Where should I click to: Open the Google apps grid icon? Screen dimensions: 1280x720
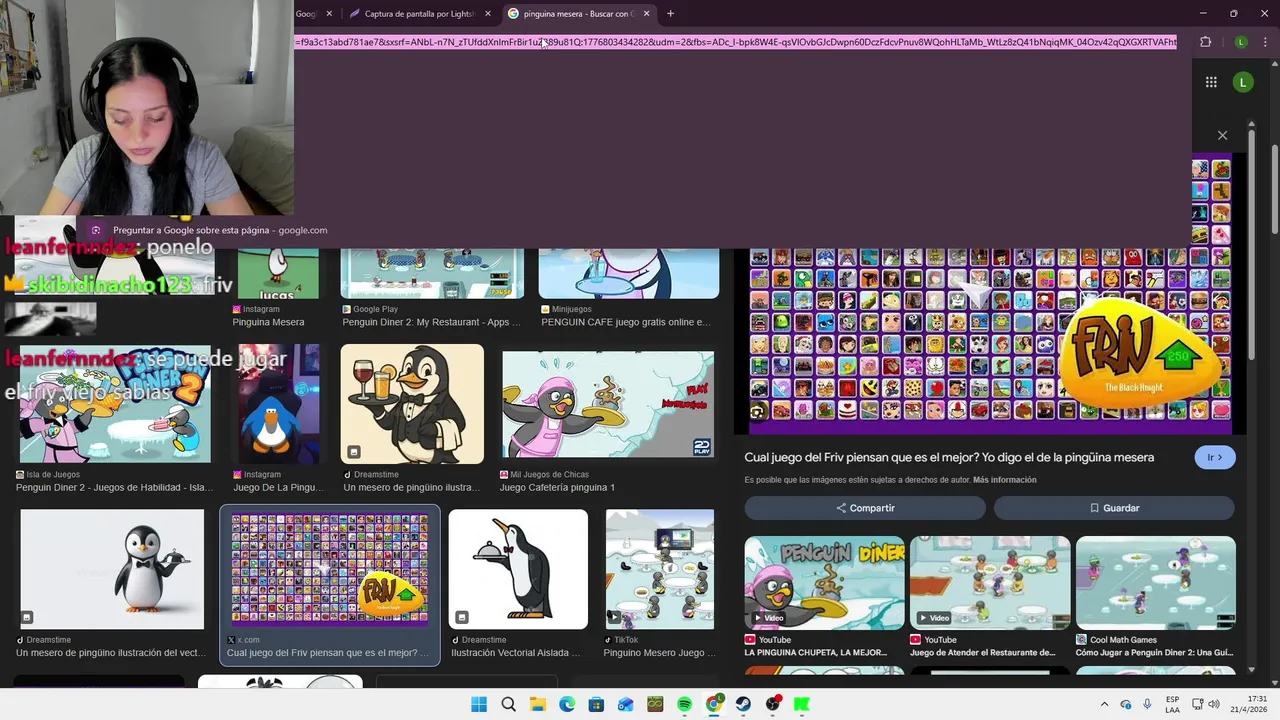(1211, 82)
